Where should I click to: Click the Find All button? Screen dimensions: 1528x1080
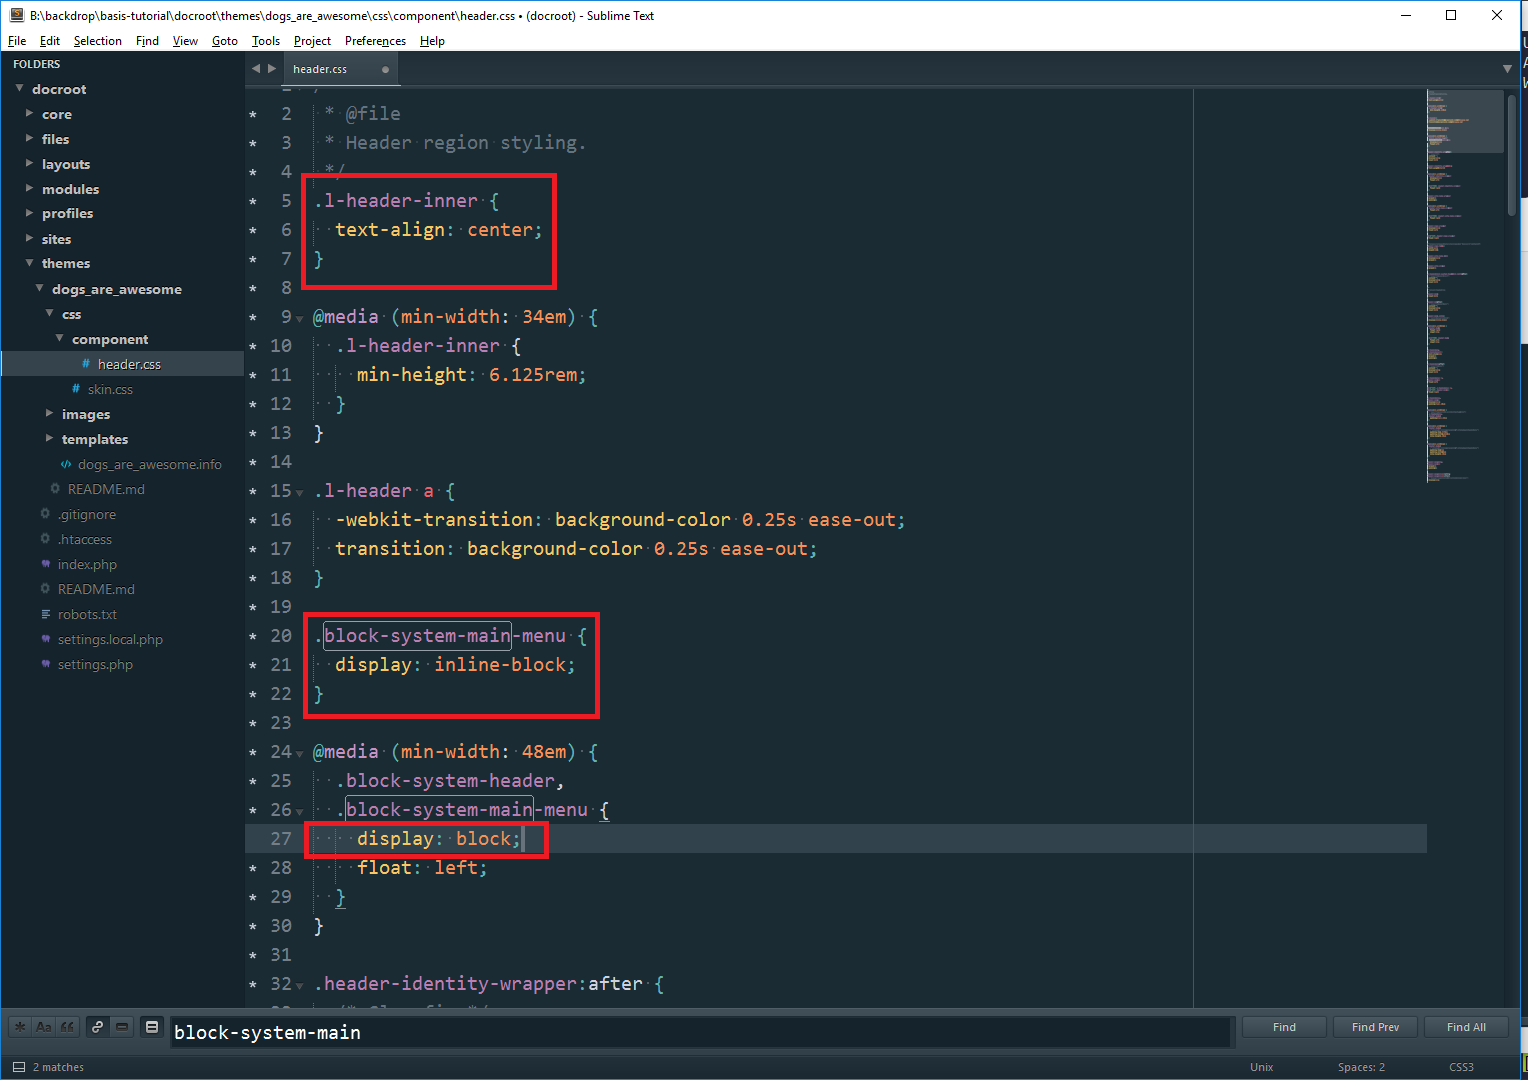click(x=1466, y=1027)
